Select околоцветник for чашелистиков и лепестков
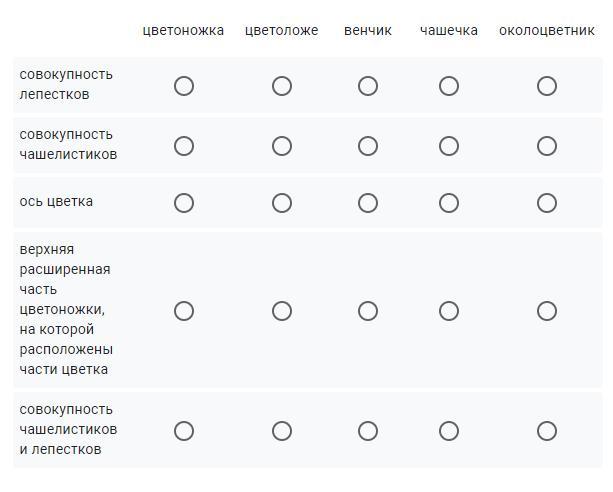This screenshot has width=613, height=492. (x=547, y=431)
